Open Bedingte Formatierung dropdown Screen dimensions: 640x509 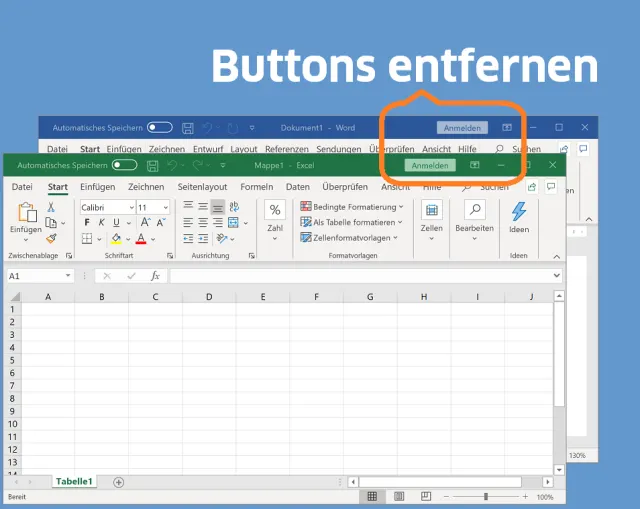pos(352,207)
